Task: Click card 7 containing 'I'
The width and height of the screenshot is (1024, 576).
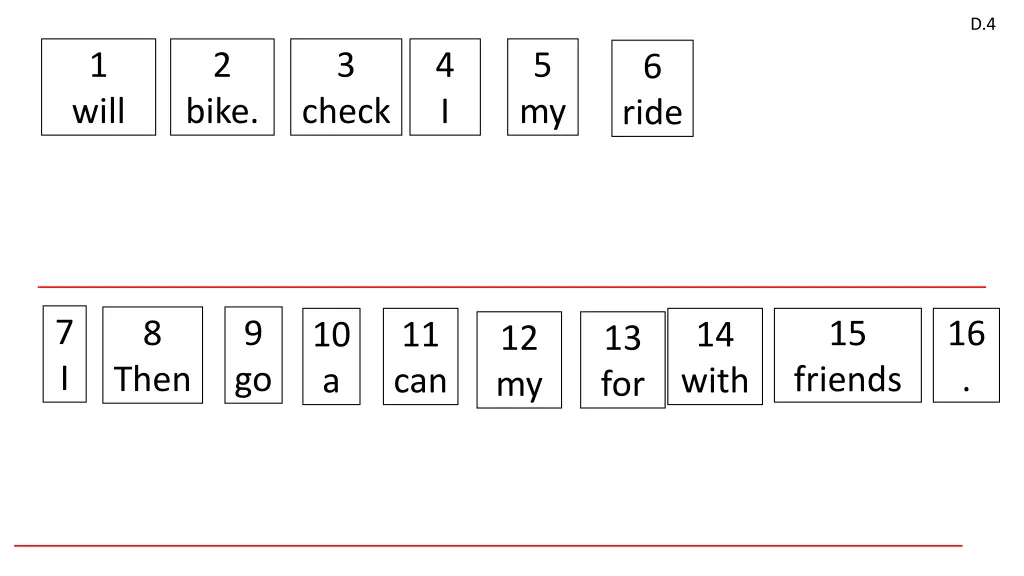Action: pos(64,353)
